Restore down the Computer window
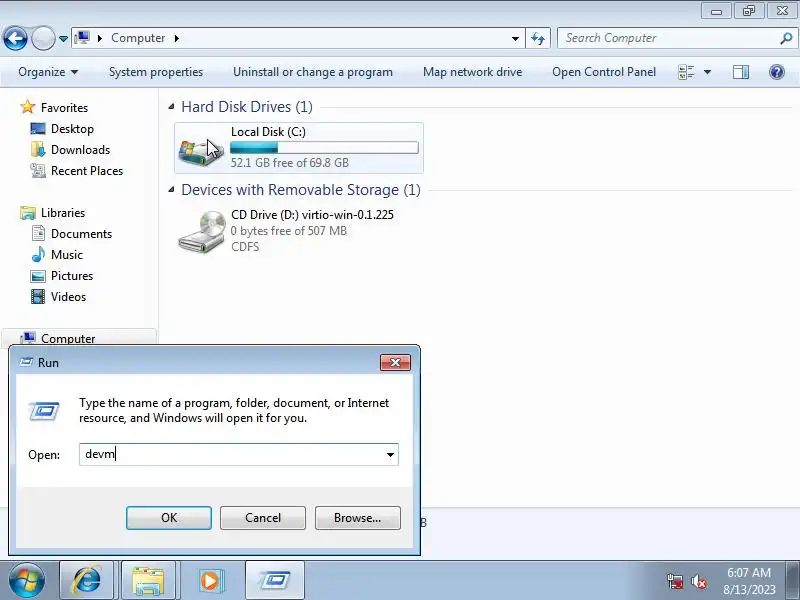Image resolution: width=800 pixels, height=600 pixels. (748, 11)
